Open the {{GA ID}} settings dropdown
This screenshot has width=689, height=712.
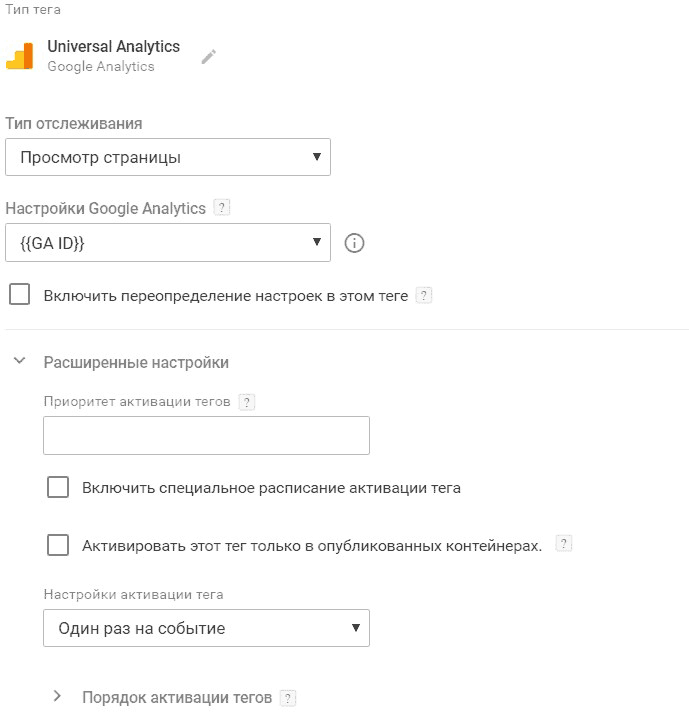(168, 242)
